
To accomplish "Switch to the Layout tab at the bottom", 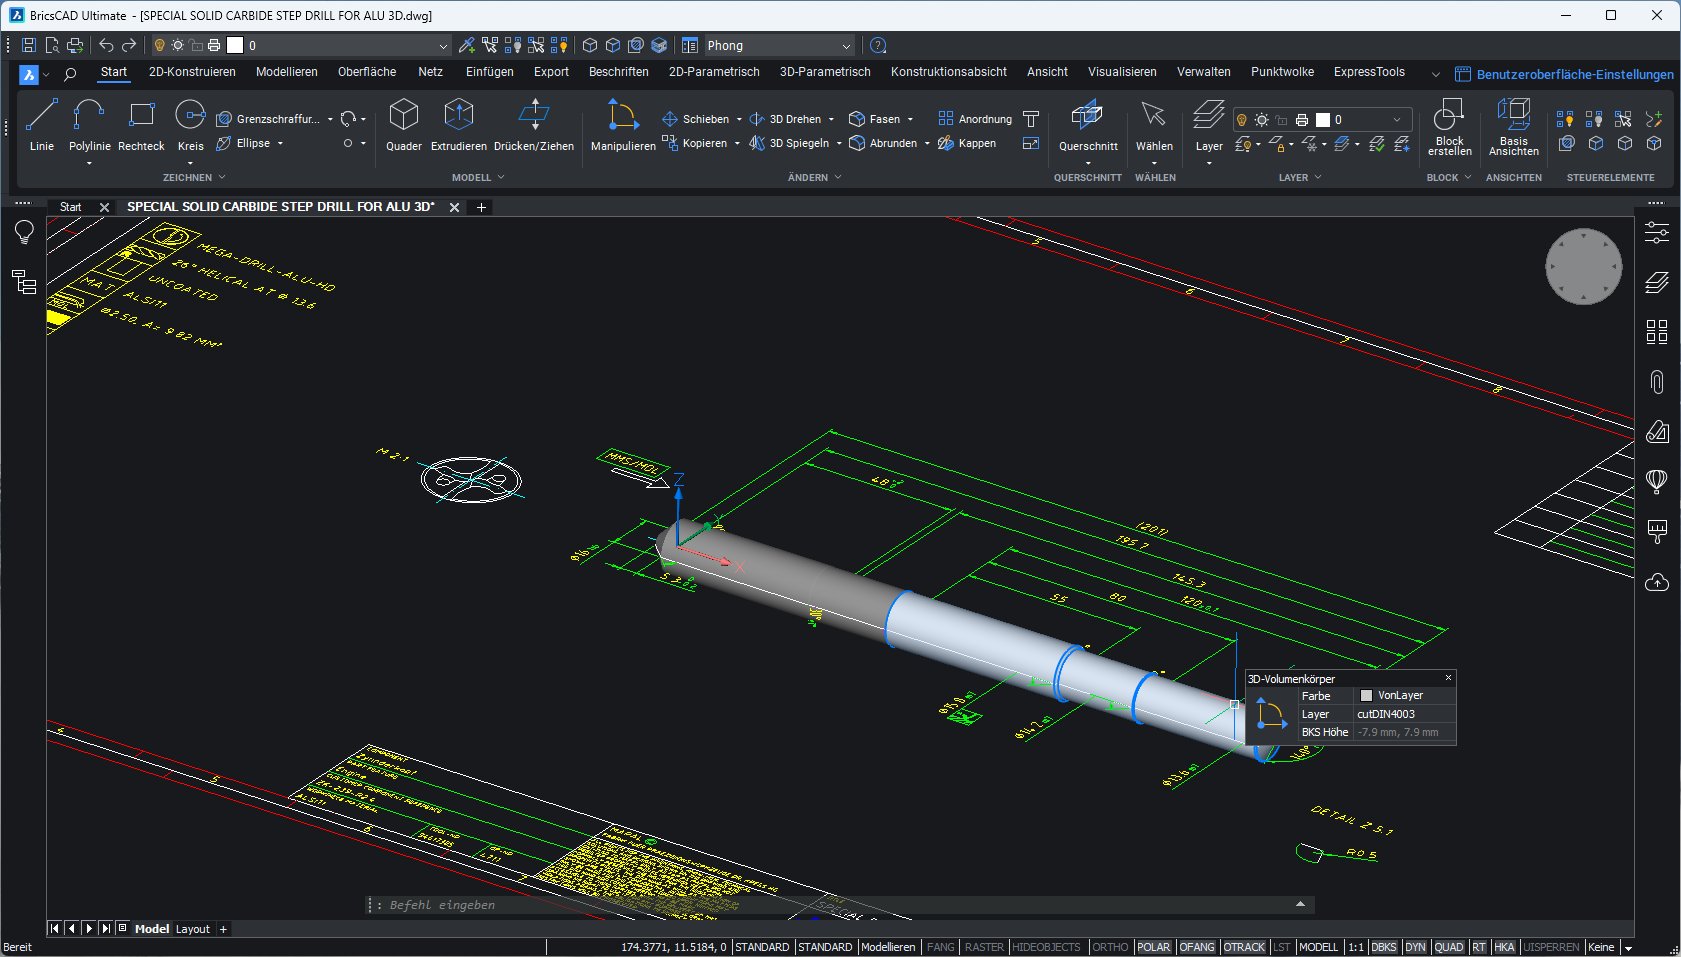I will 192,929.
